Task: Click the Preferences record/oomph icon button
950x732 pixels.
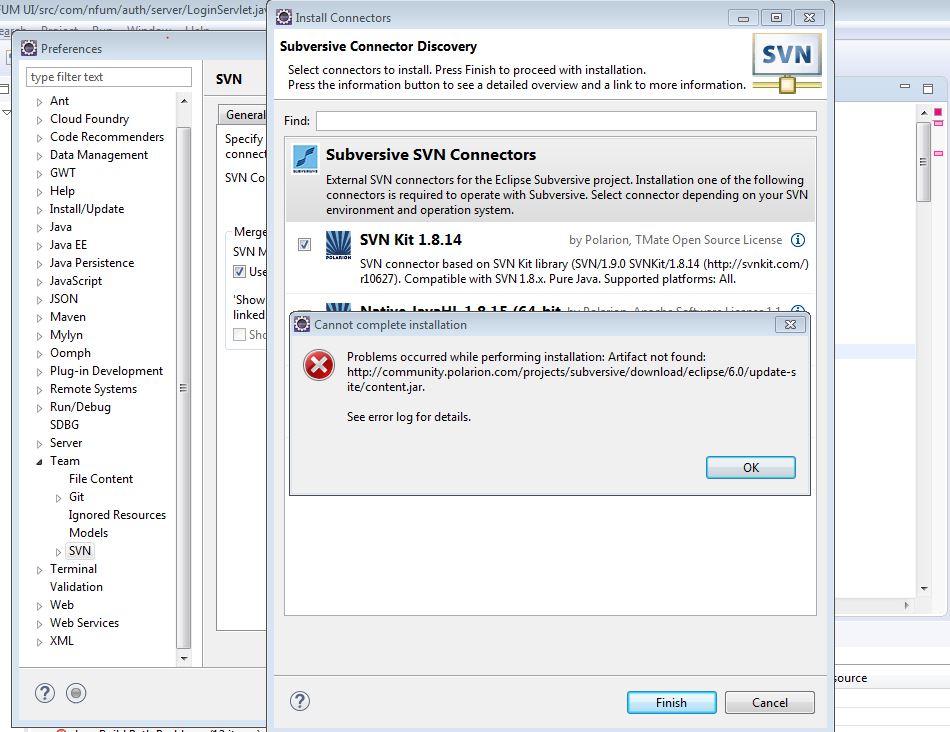Action: [76, 693]
